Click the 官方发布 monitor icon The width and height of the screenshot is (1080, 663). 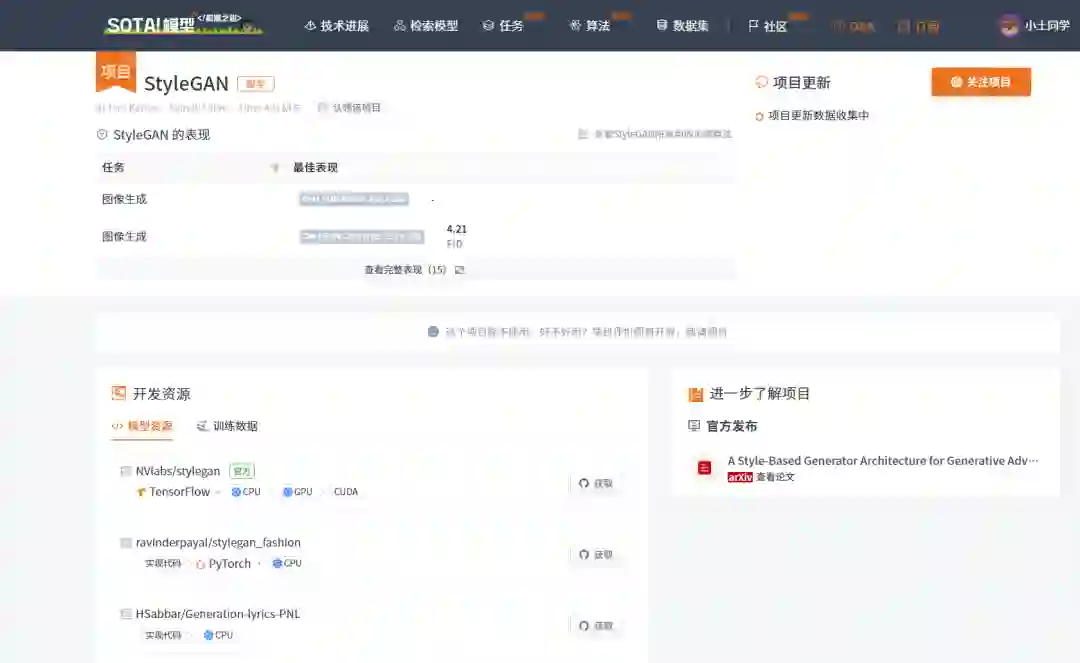pos(694,426)
